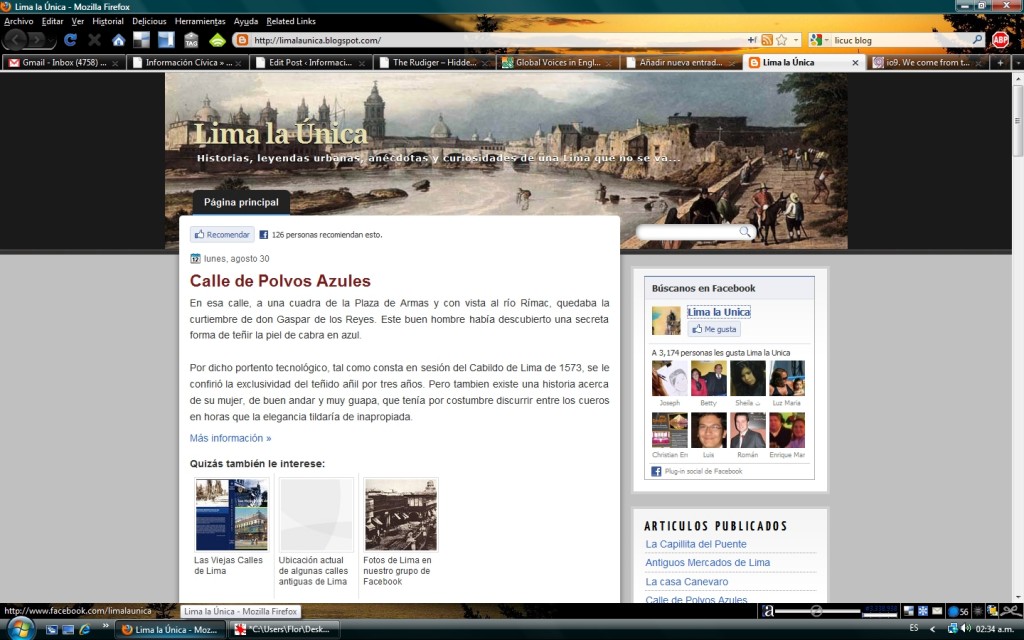The width and height of the screenshot is (1024, 640).
Task: Open the address bar history dropdown
Action: point(796,40)
